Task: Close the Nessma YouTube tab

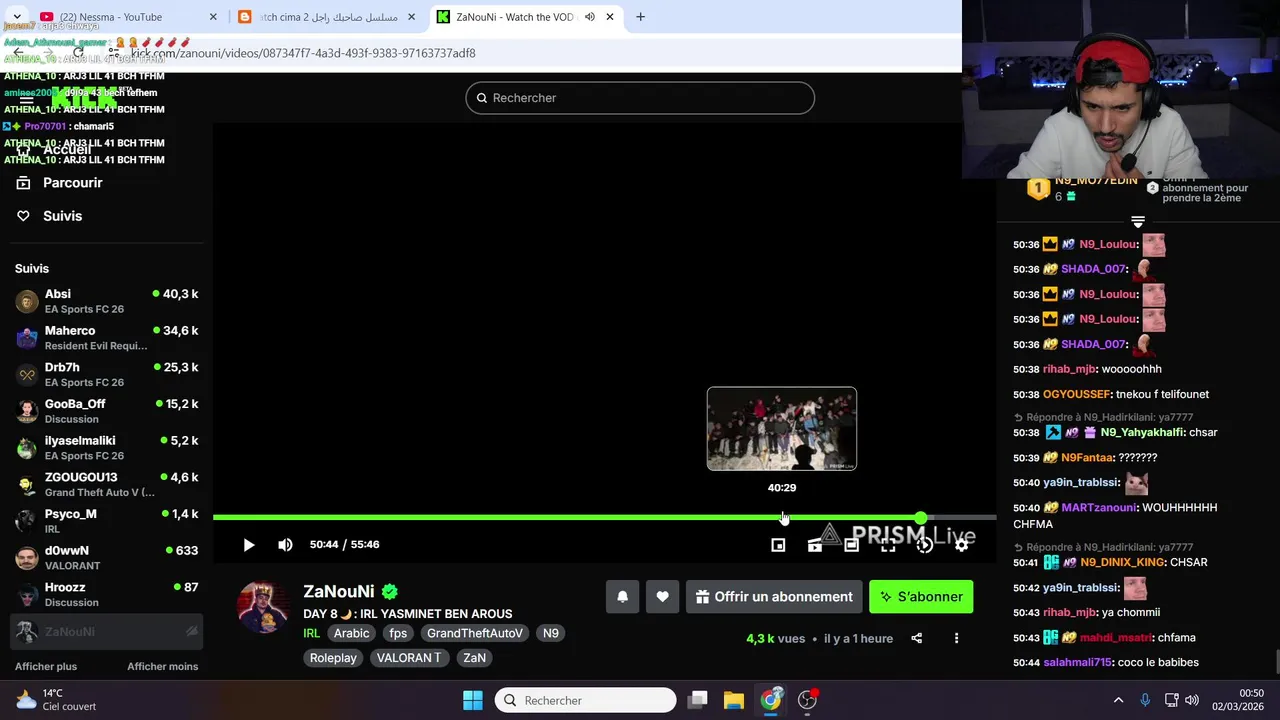Action: click(x=213, y=17)
